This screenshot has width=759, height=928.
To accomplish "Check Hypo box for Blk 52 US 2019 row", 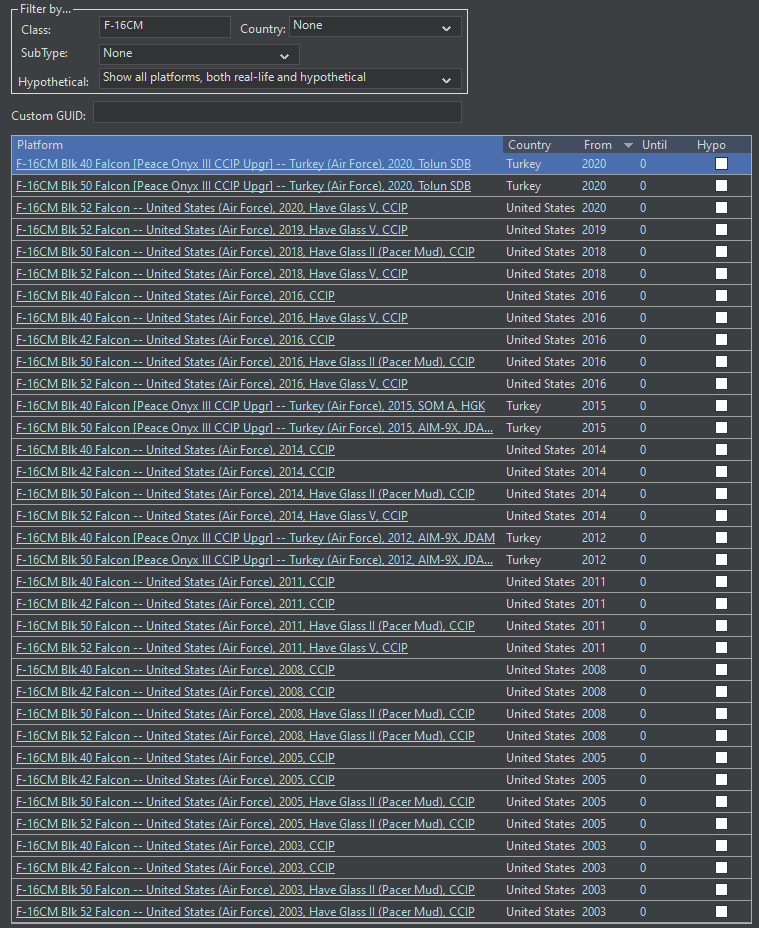I will click(721, 230).
